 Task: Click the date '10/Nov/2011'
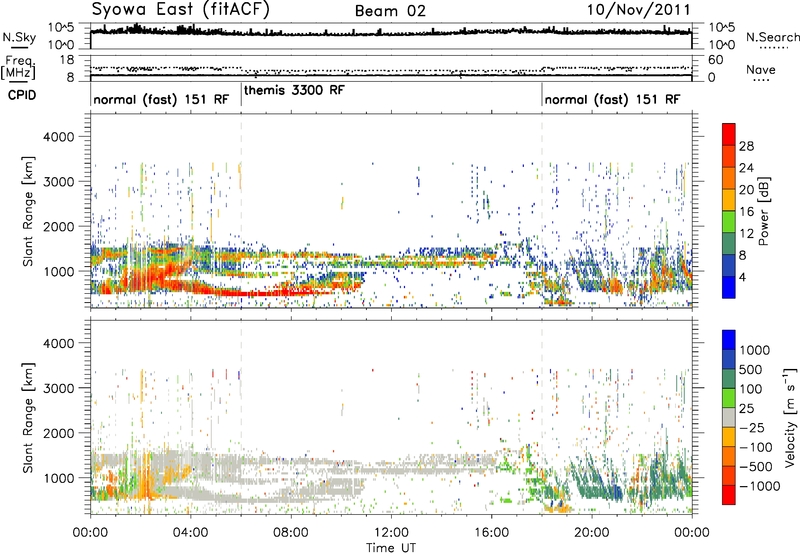click(x=638, y=10)
